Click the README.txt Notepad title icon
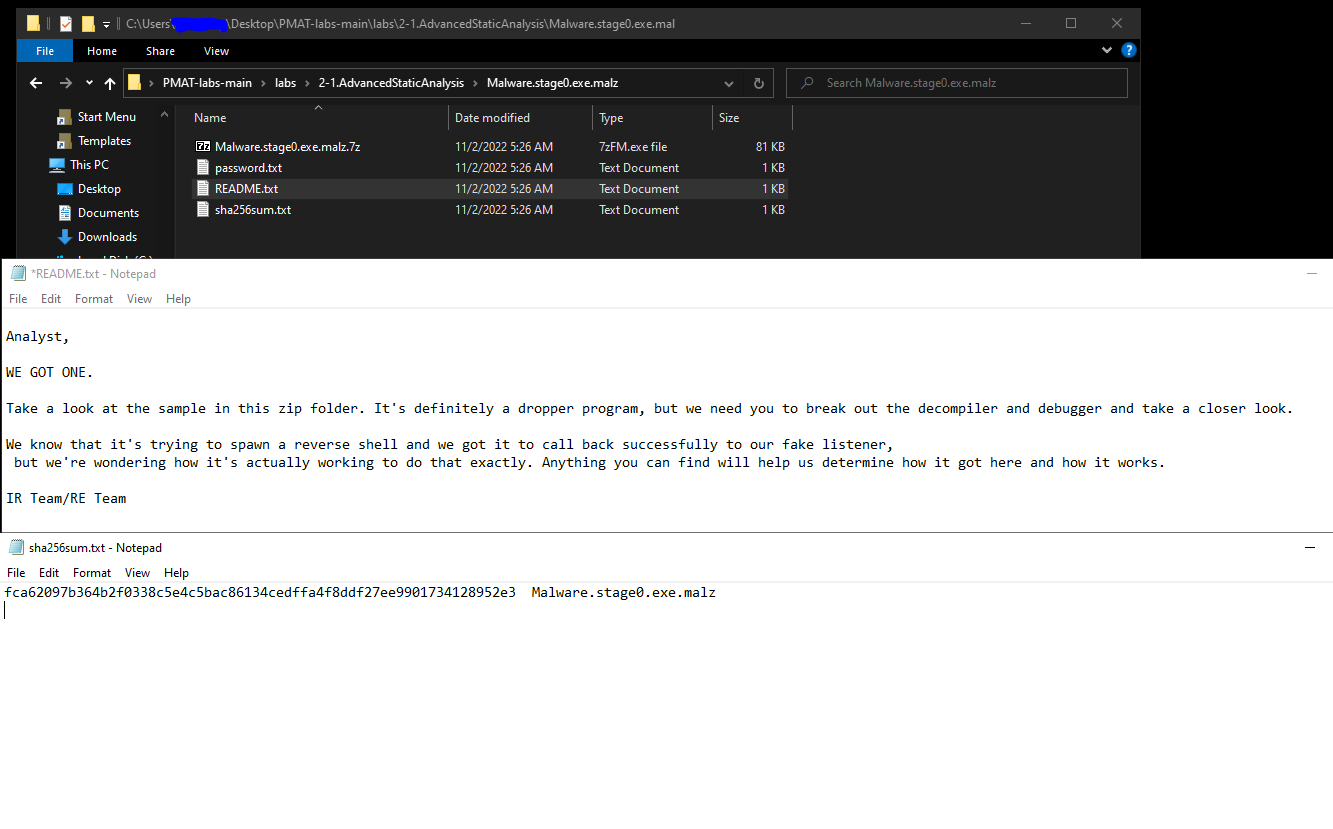 [x=18, y=273]
